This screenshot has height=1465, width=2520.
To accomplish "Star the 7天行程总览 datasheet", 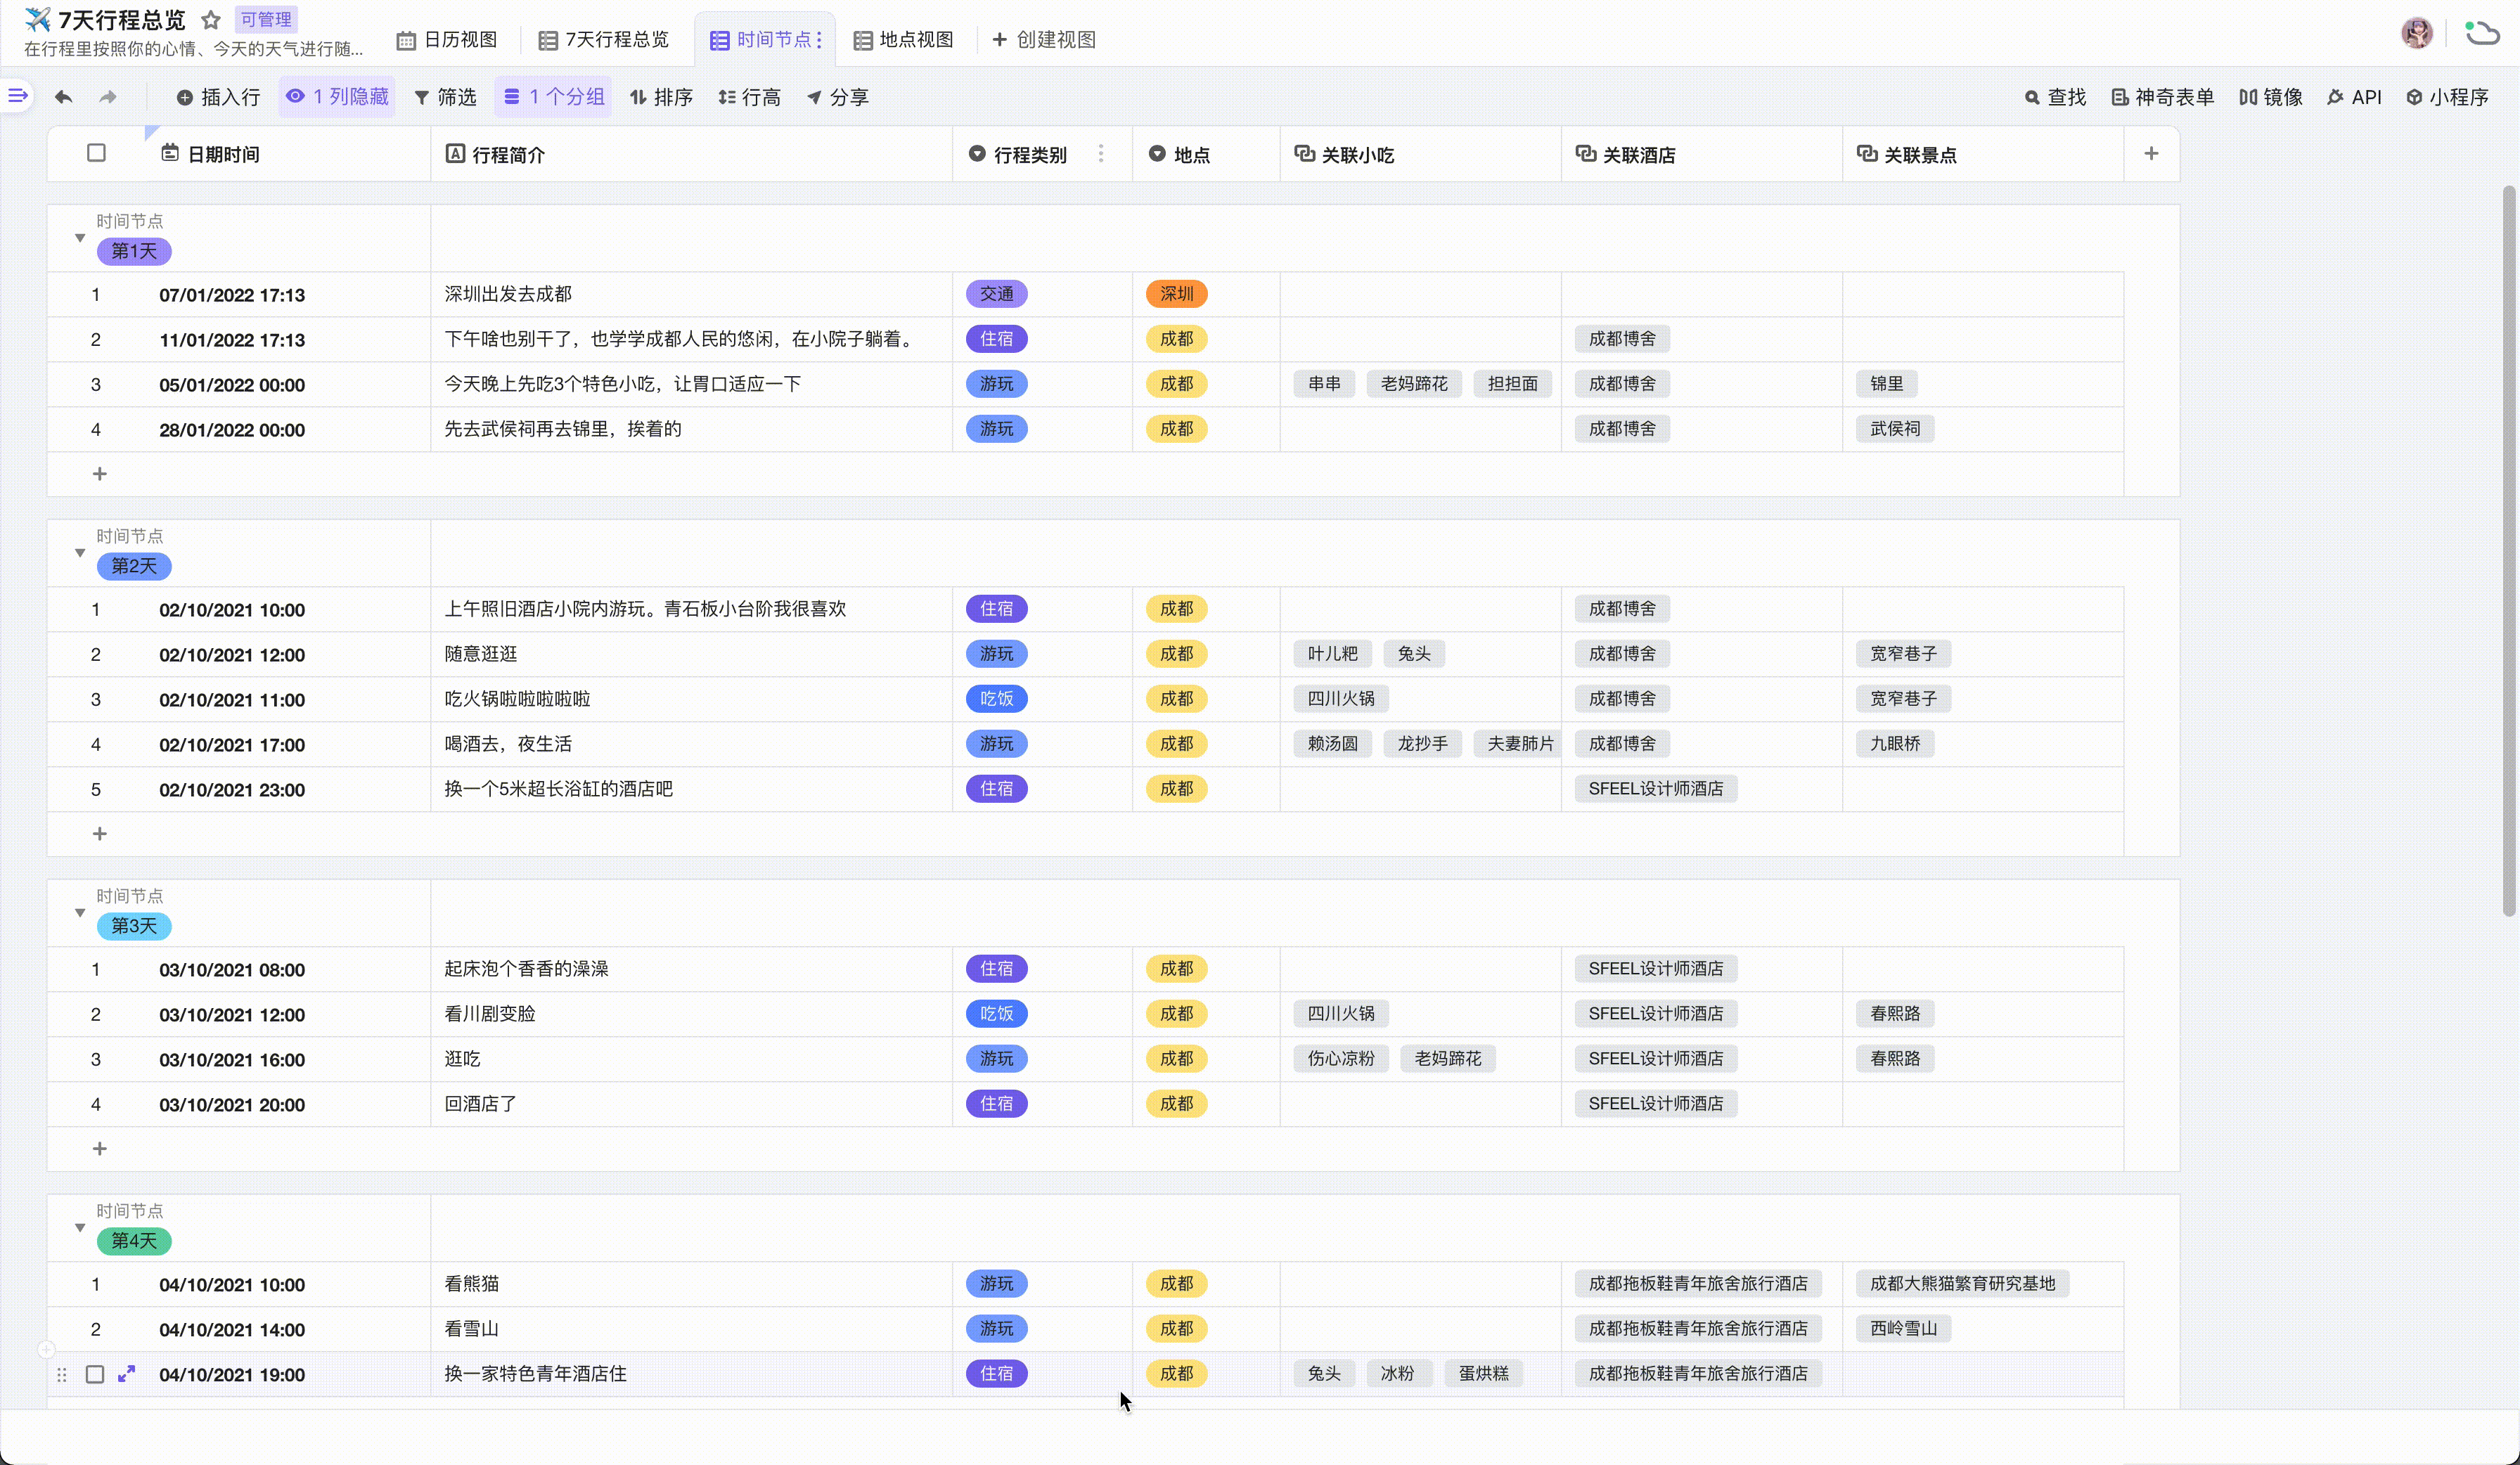I will 211,20.
